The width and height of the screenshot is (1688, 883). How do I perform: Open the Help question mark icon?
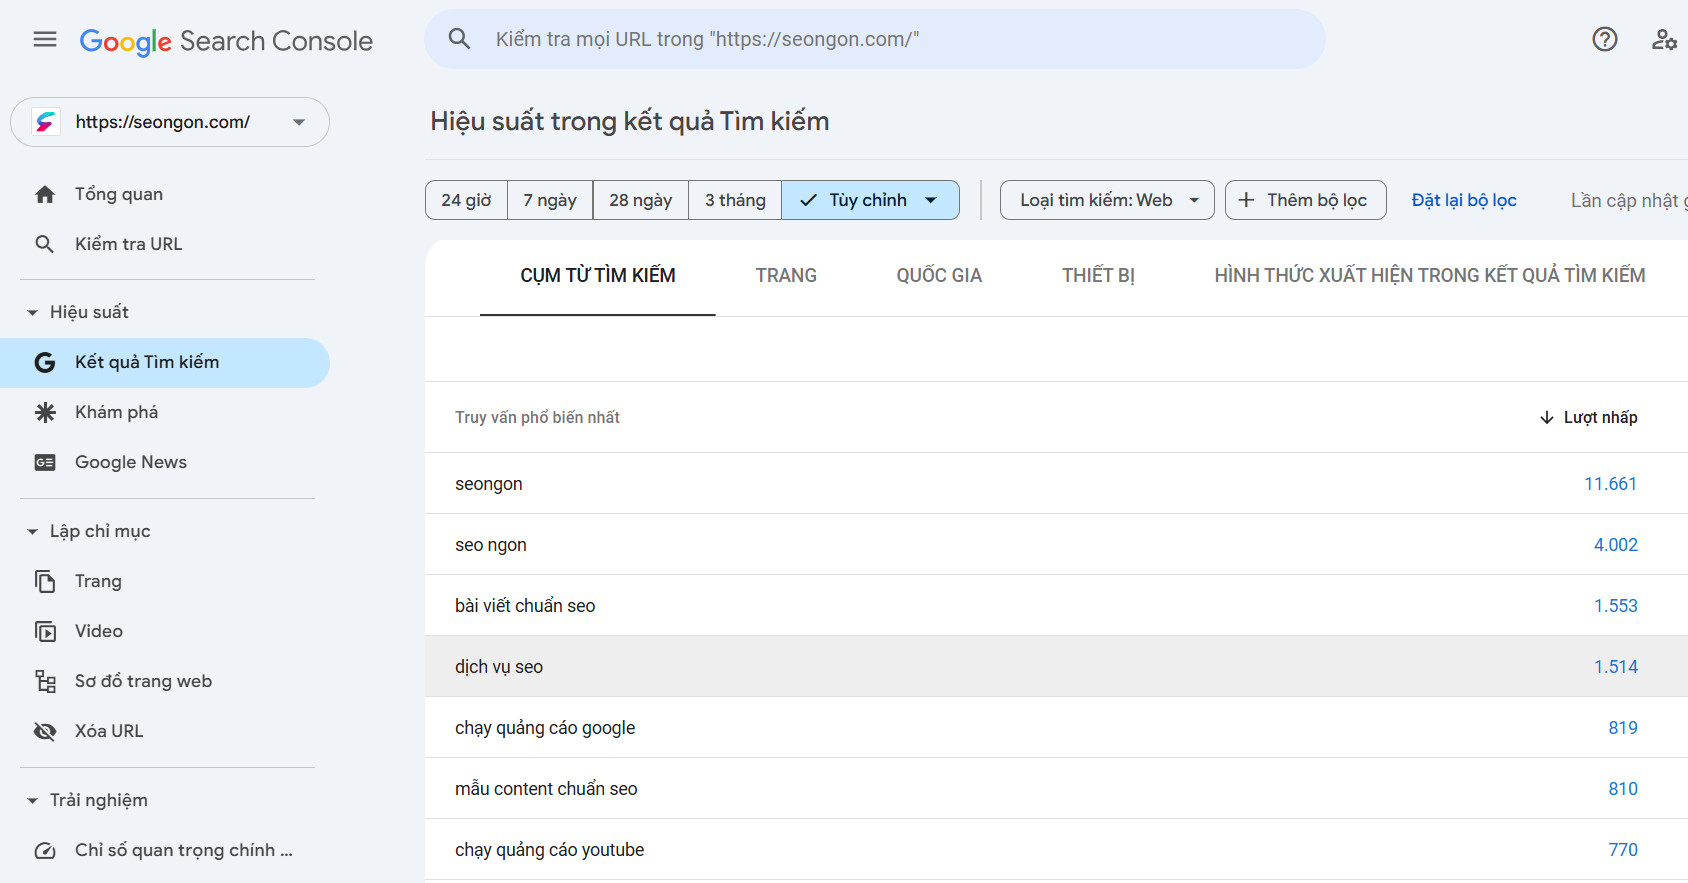pos(1605,39)
